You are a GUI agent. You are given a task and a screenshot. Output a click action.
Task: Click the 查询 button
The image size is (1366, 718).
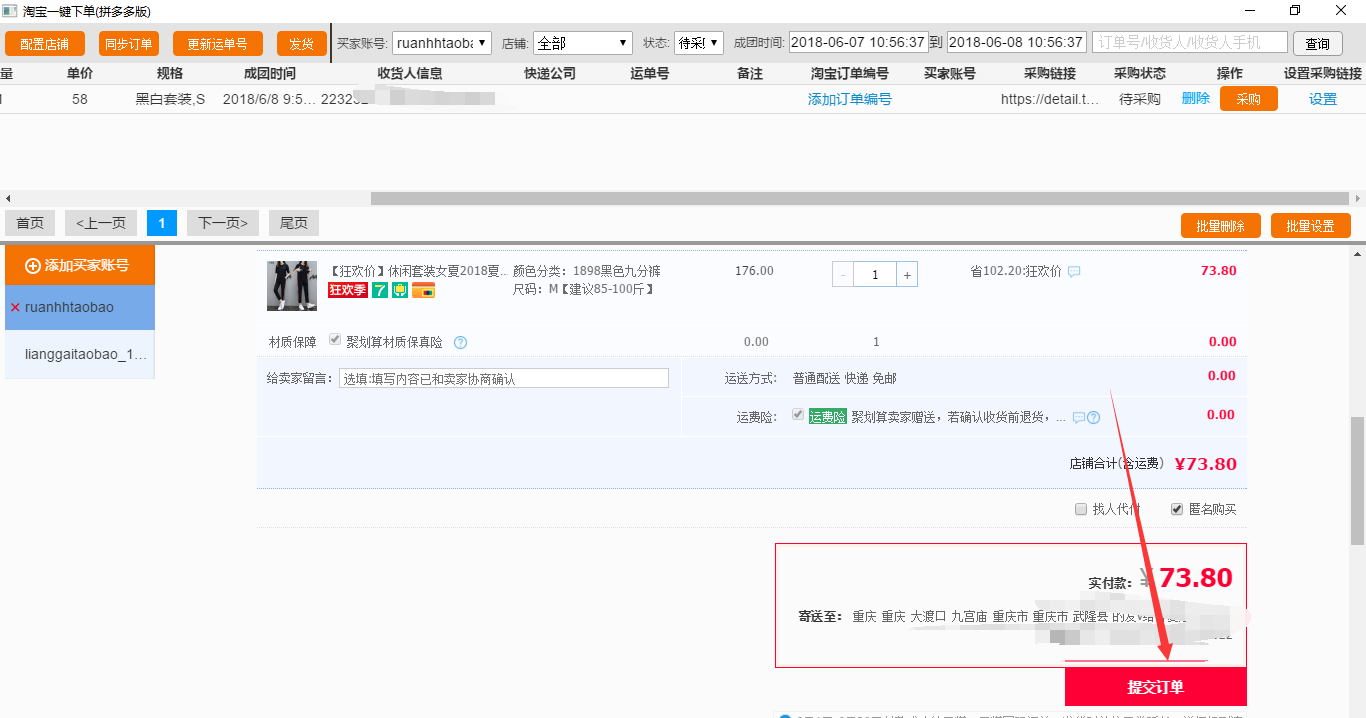(x=1318, y=44)
